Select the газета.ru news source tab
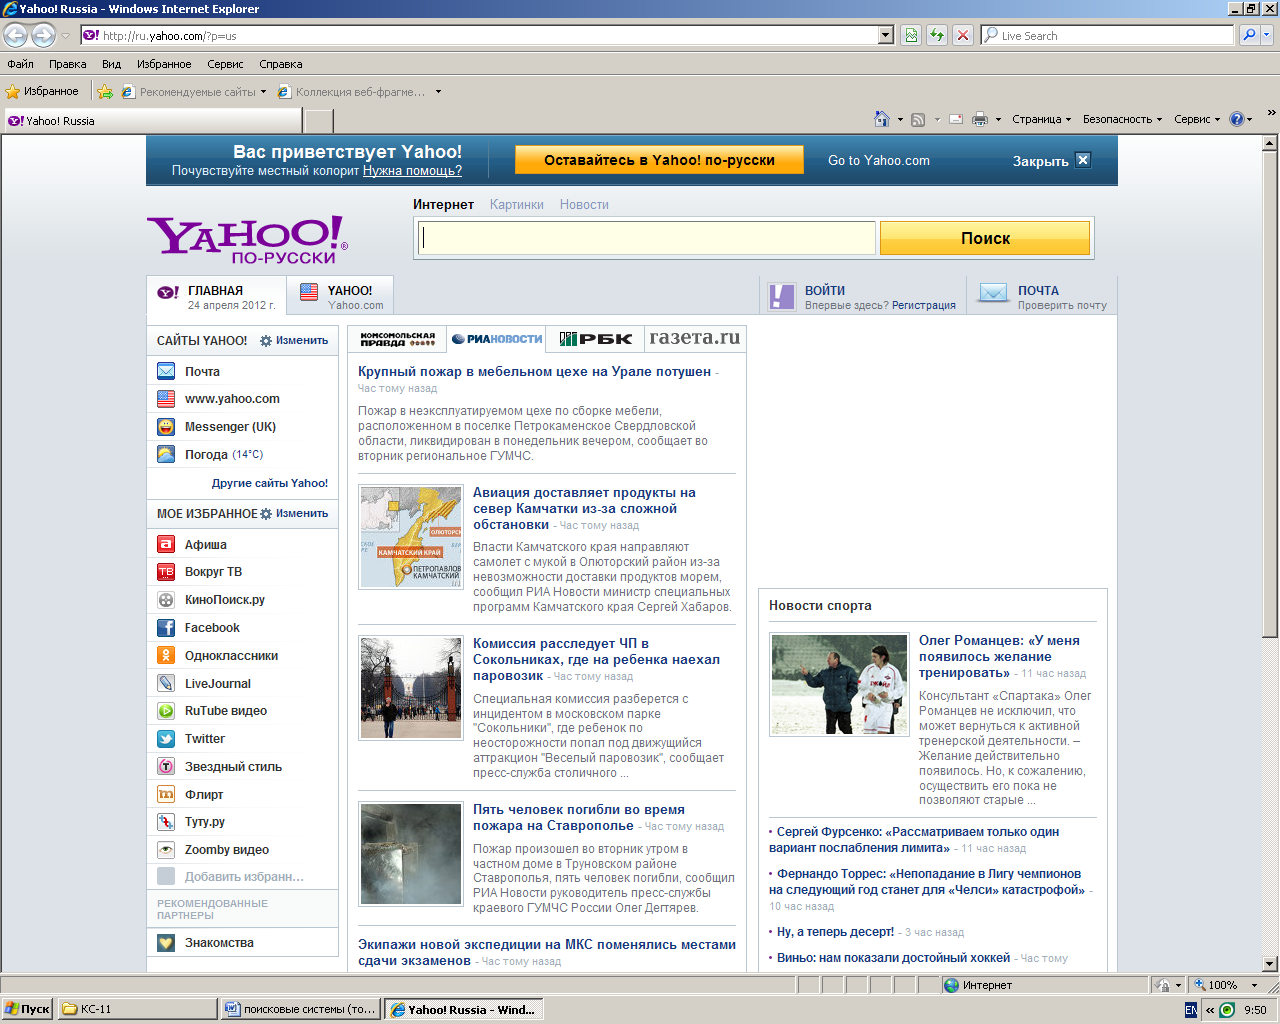The image size is (1280, 1024). [695, 338]
